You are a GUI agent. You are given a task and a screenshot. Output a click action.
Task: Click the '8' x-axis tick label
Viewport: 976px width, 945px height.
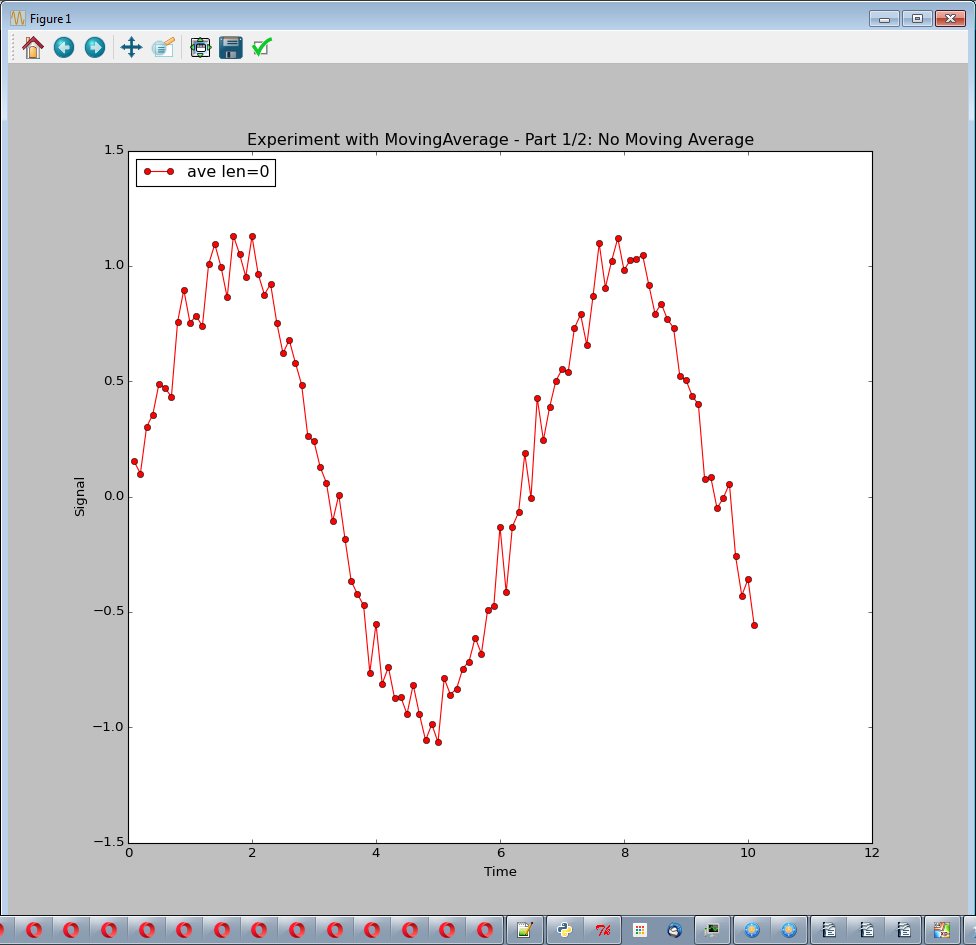coord(624,853)
